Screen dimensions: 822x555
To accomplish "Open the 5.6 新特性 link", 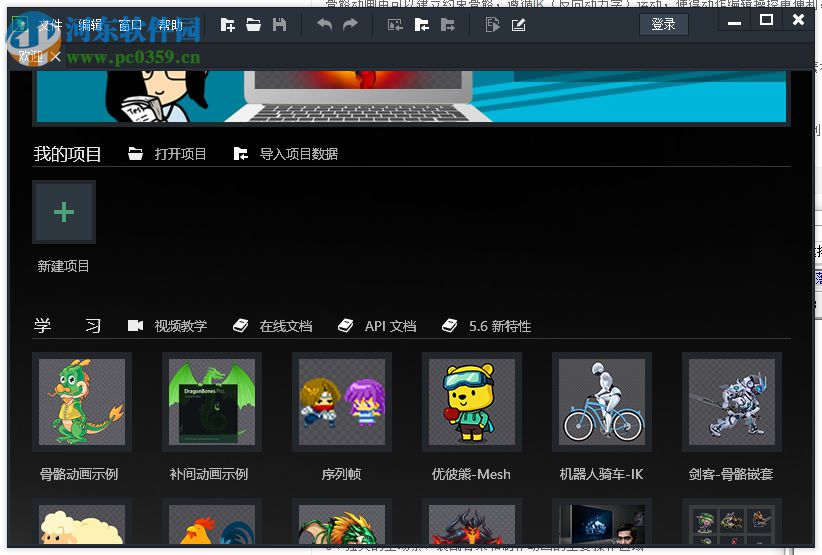I will [x=500, y=326].
